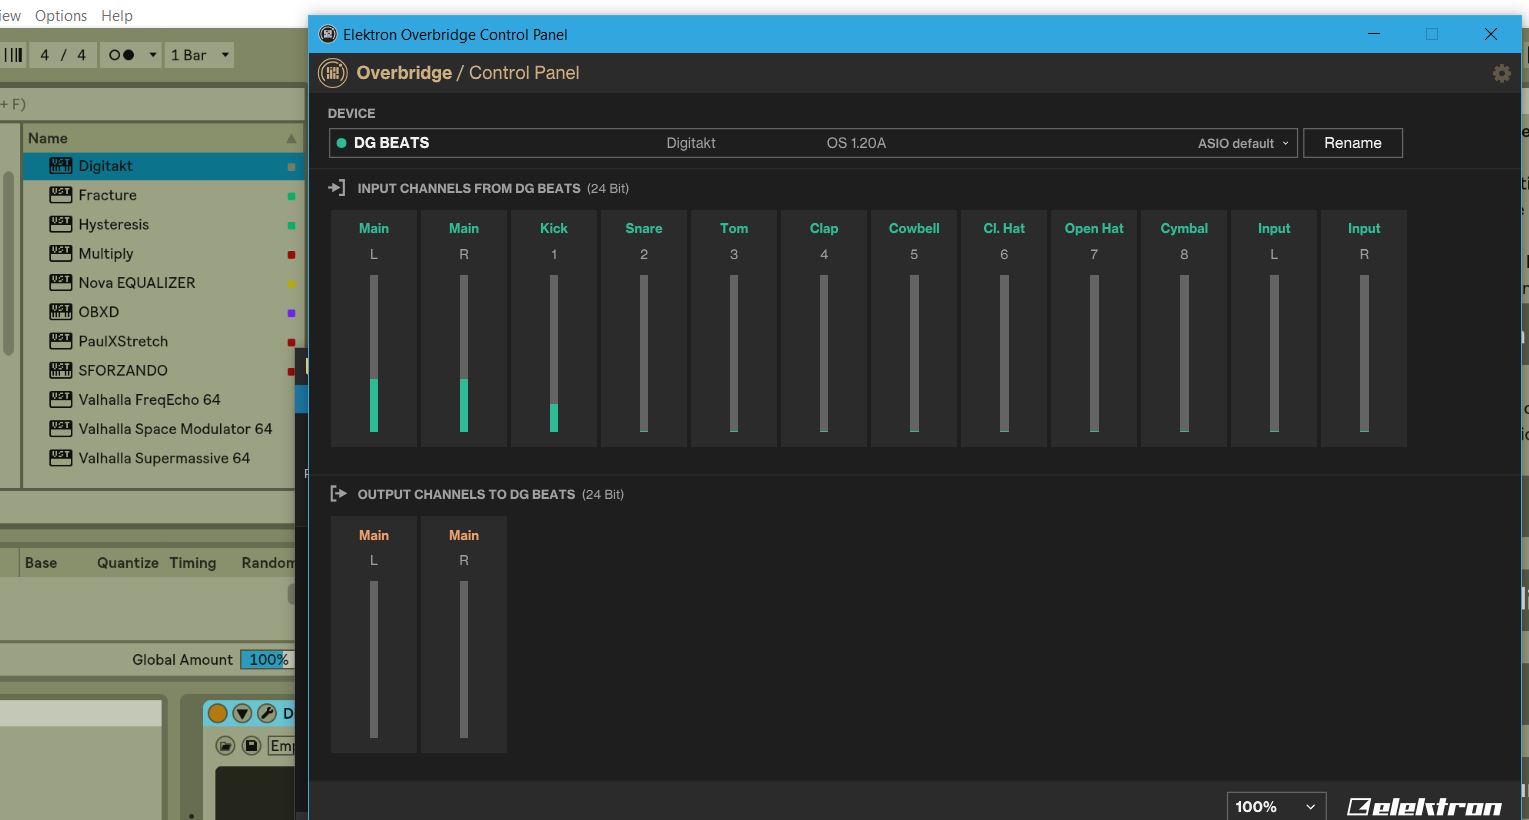Open the ASIO default dropdown
Image resolution: width=1529 pixels, height=820 pixels.
(1244, 143)
